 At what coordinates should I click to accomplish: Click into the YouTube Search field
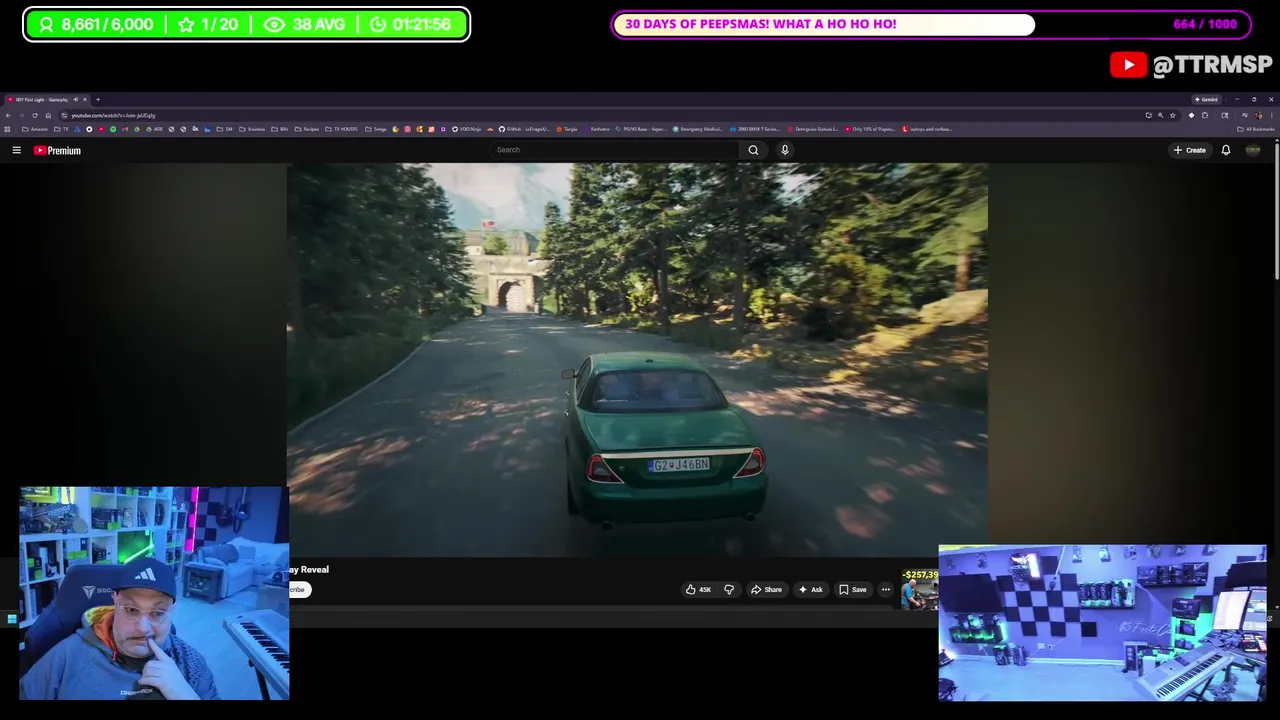tap(615, 150)
